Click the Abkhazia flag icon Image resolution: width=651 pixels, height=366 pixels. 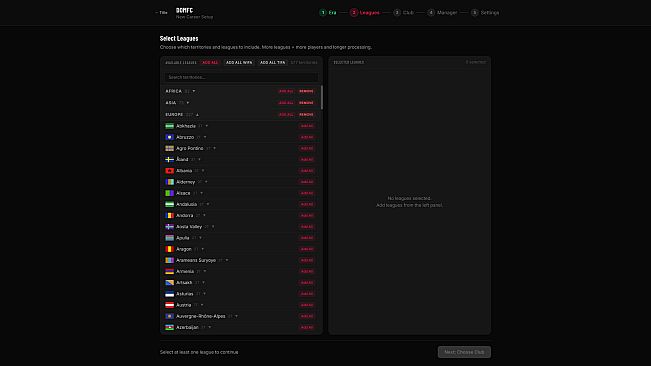(x=169, y=126)
